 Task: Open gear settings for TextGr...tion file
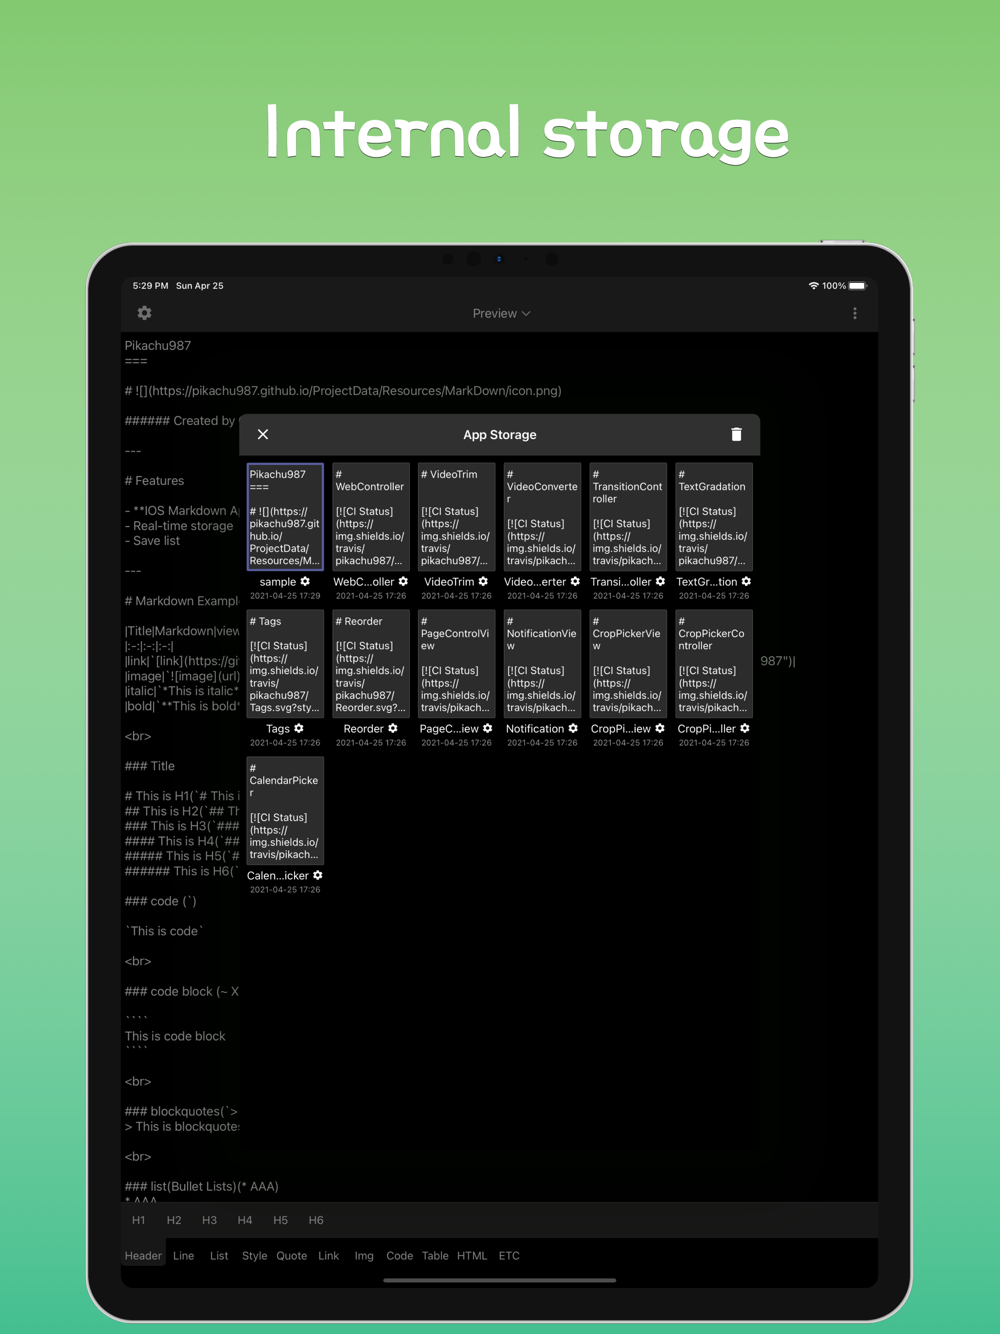coord(746,581)
